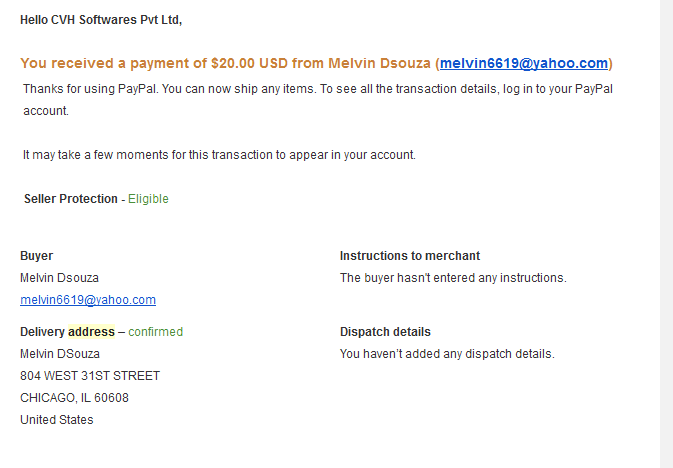Click 'Melvin DSouza' name under Delivery address
This screenshot has width=673, height=468.
click(60, 354)
